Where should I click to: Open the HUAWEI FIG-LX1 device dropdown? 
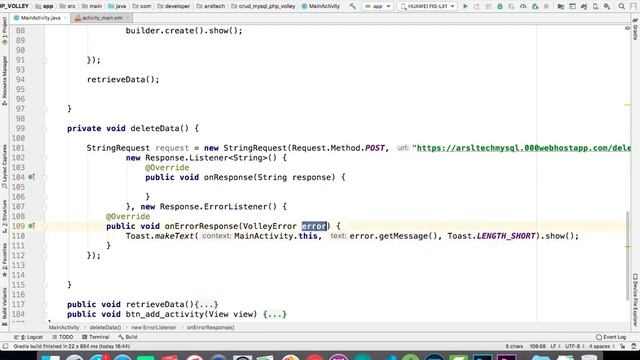pos(427,6)
